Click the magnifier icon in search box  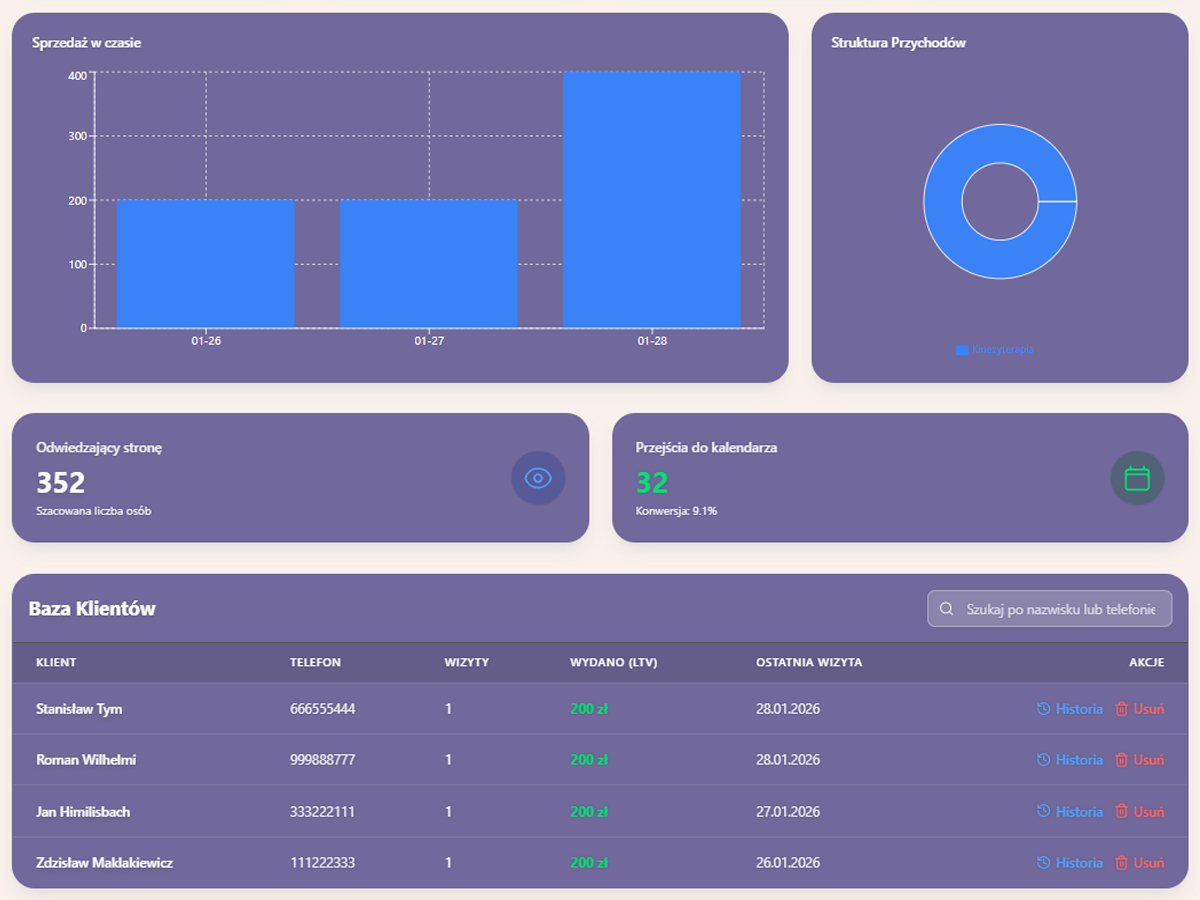(x=946, y=609)
